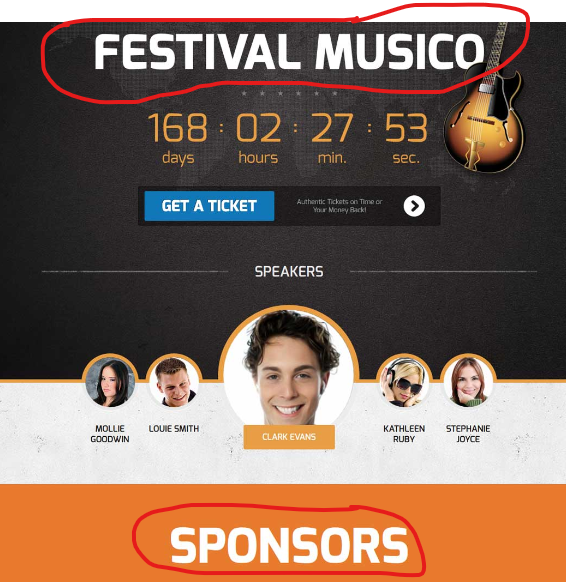The image size is (566, 582).
Task: Click the 168 days countdown number
Action: pyautogui.click(x=178, y=128)
